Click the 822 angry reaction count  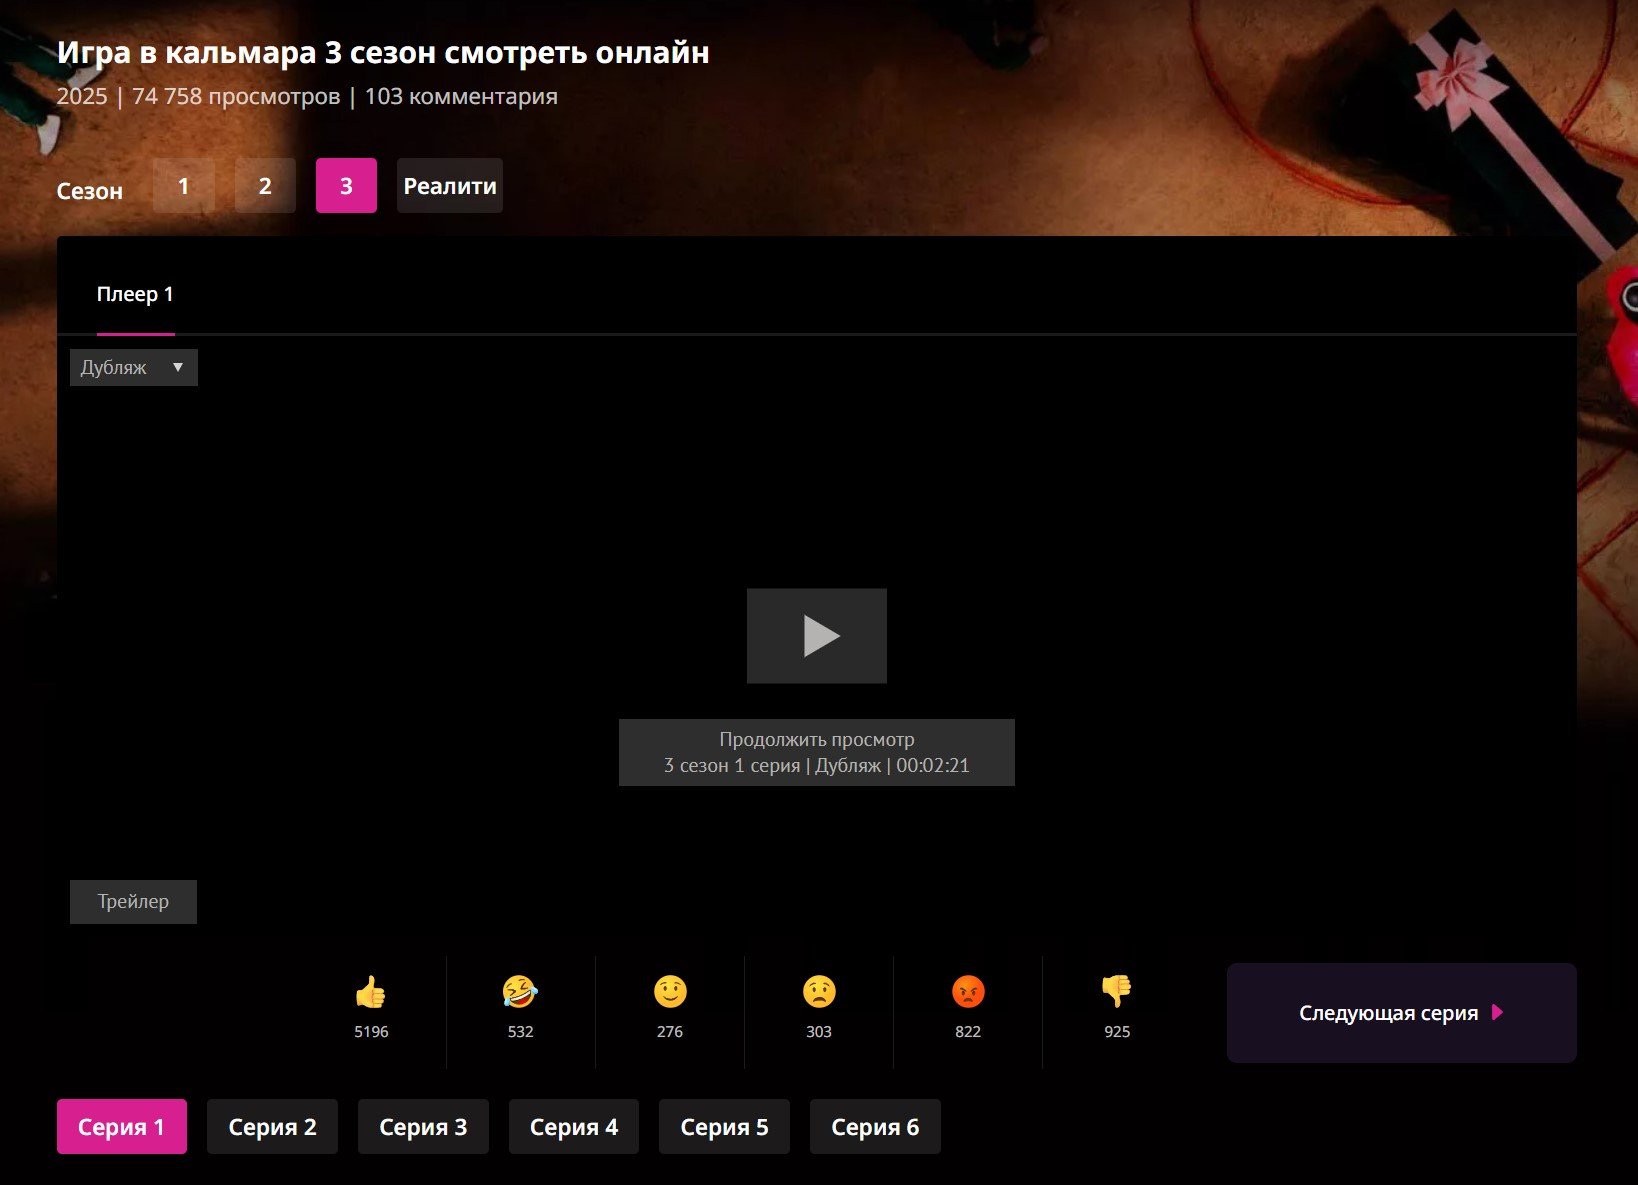click(968, 1032)
